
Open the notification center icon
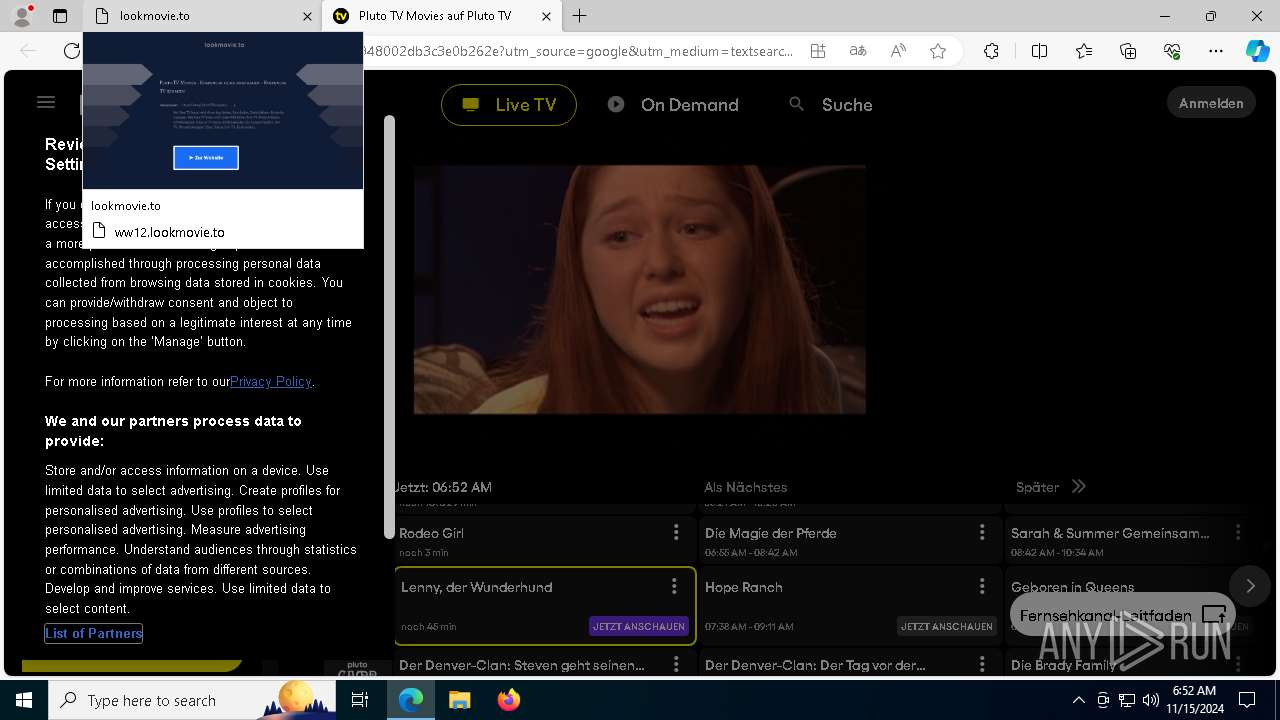1247,700
